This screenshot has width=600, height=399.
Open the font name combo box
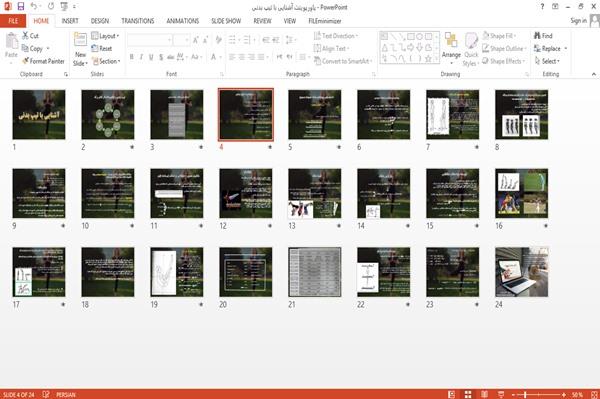coord(149,40)
